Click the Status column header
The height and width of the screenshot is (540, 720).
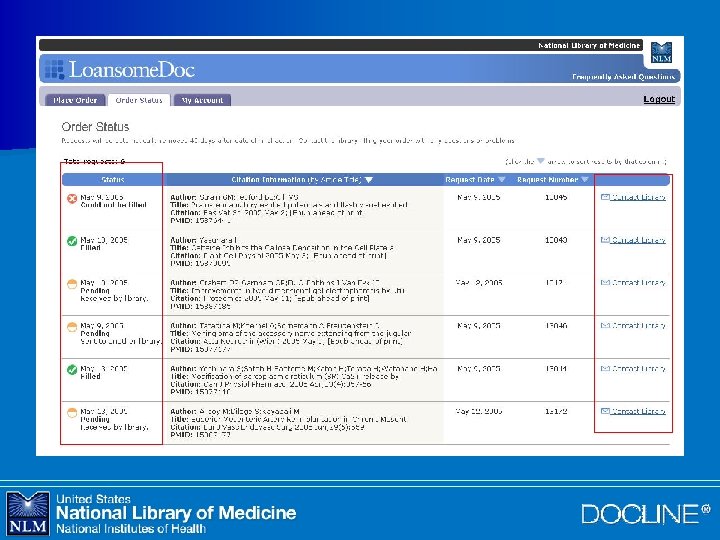click(113, 180)
